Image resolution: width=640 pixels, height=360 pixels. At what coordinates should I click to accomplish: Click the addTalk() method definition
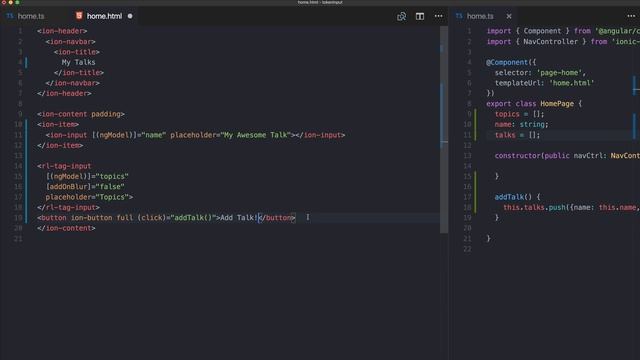(517, 197)
